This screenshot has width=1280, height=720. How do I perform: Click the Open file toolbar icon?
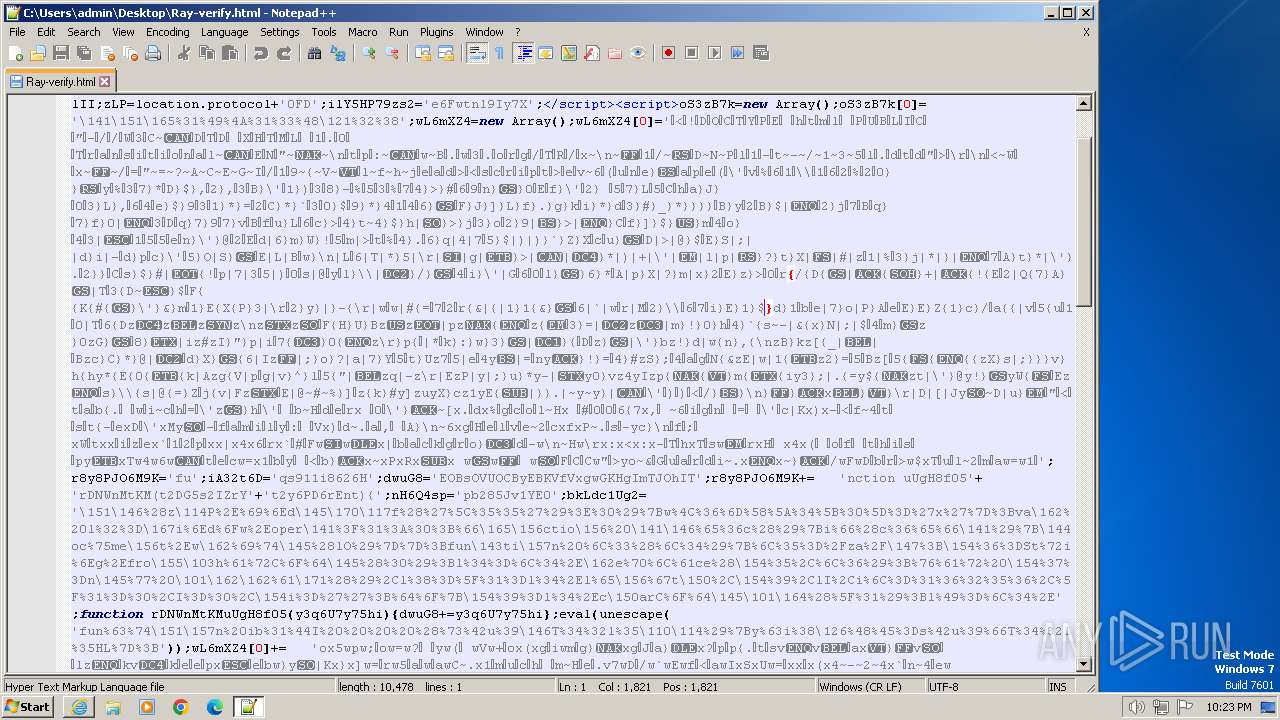(x=38, y=53)
